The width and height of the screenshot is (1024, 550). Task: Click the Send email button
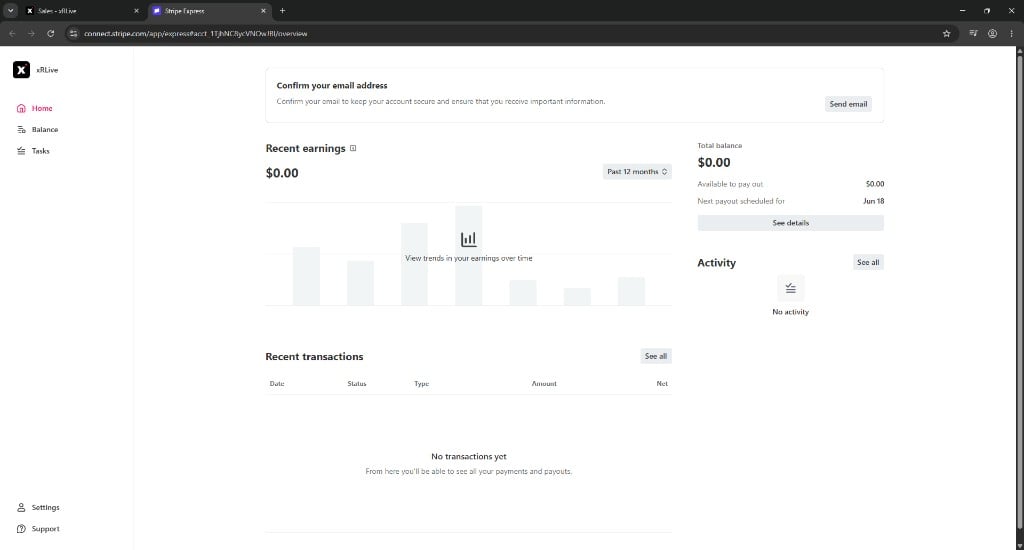[848, 104]
